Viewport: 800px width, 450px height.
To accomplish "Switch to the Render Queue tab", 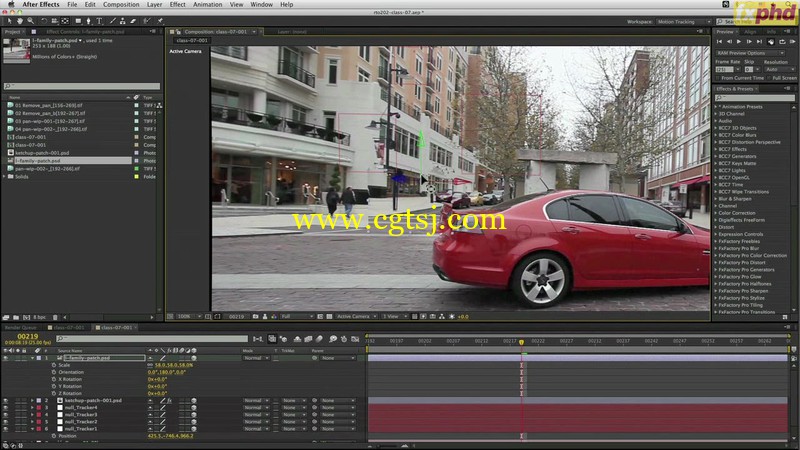I will coord(21,328).
